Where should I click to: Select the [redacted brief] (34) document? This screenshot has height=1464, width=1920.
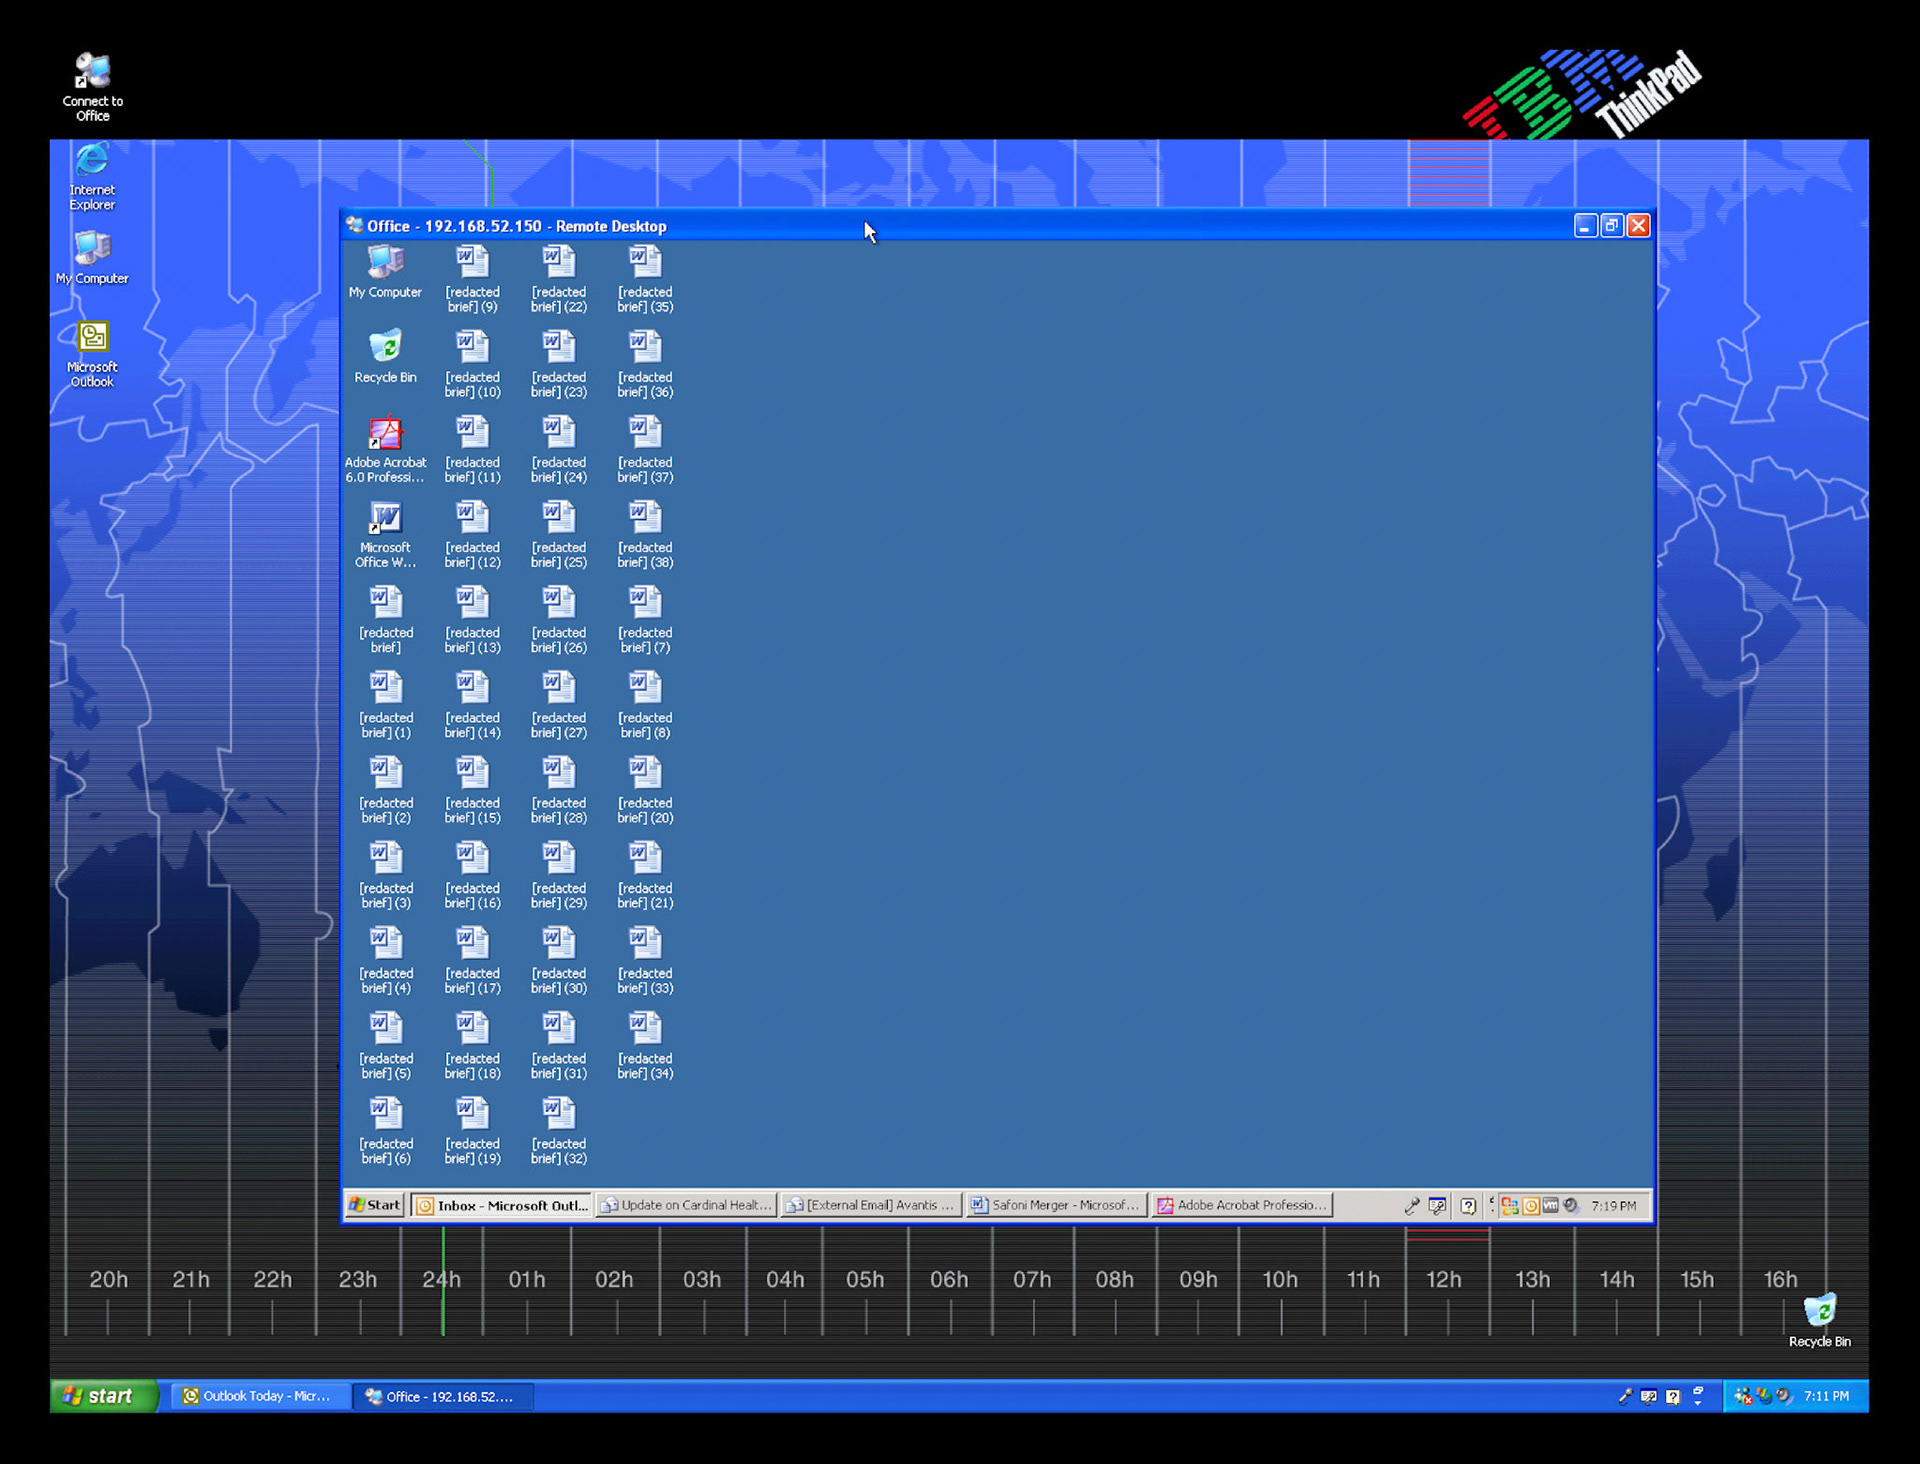pos(645,1030)
